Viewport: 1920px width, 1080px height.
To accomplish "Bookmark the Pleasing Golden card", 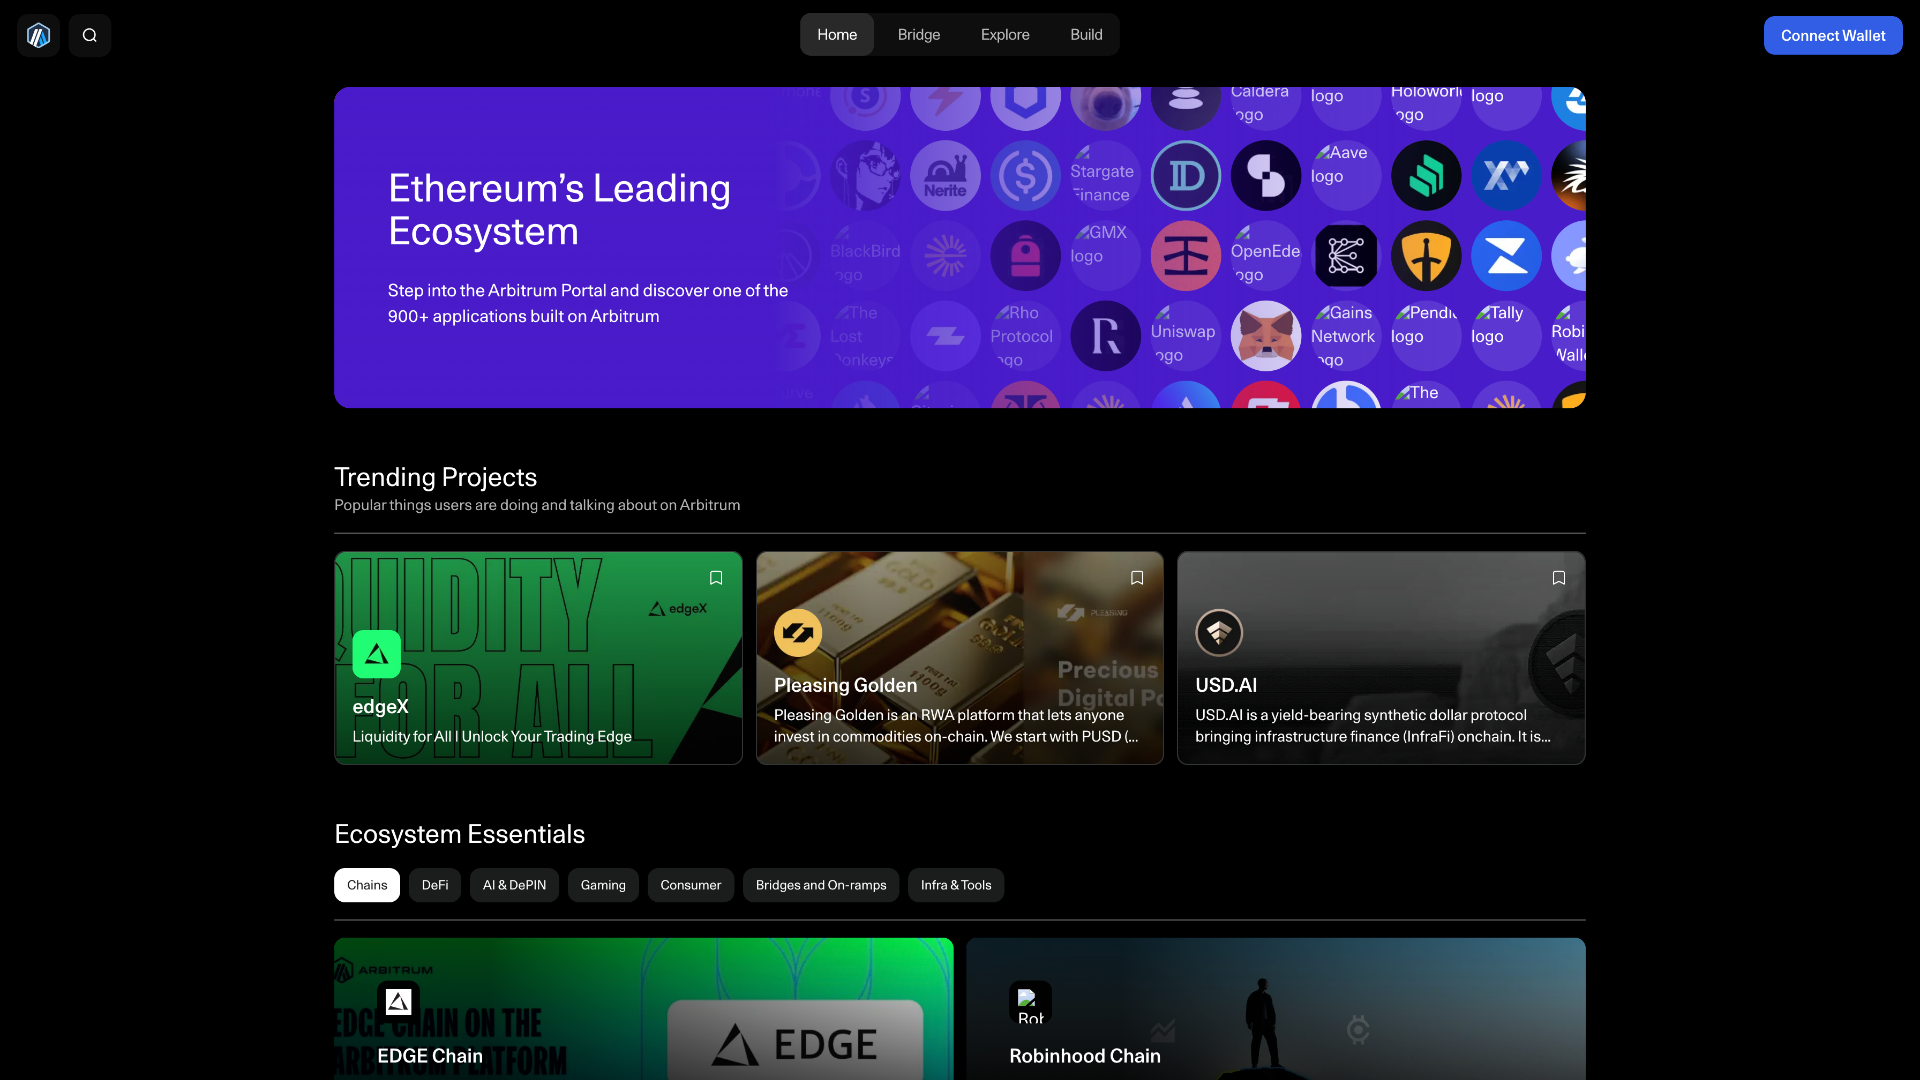I will (x=1137, y=578).
